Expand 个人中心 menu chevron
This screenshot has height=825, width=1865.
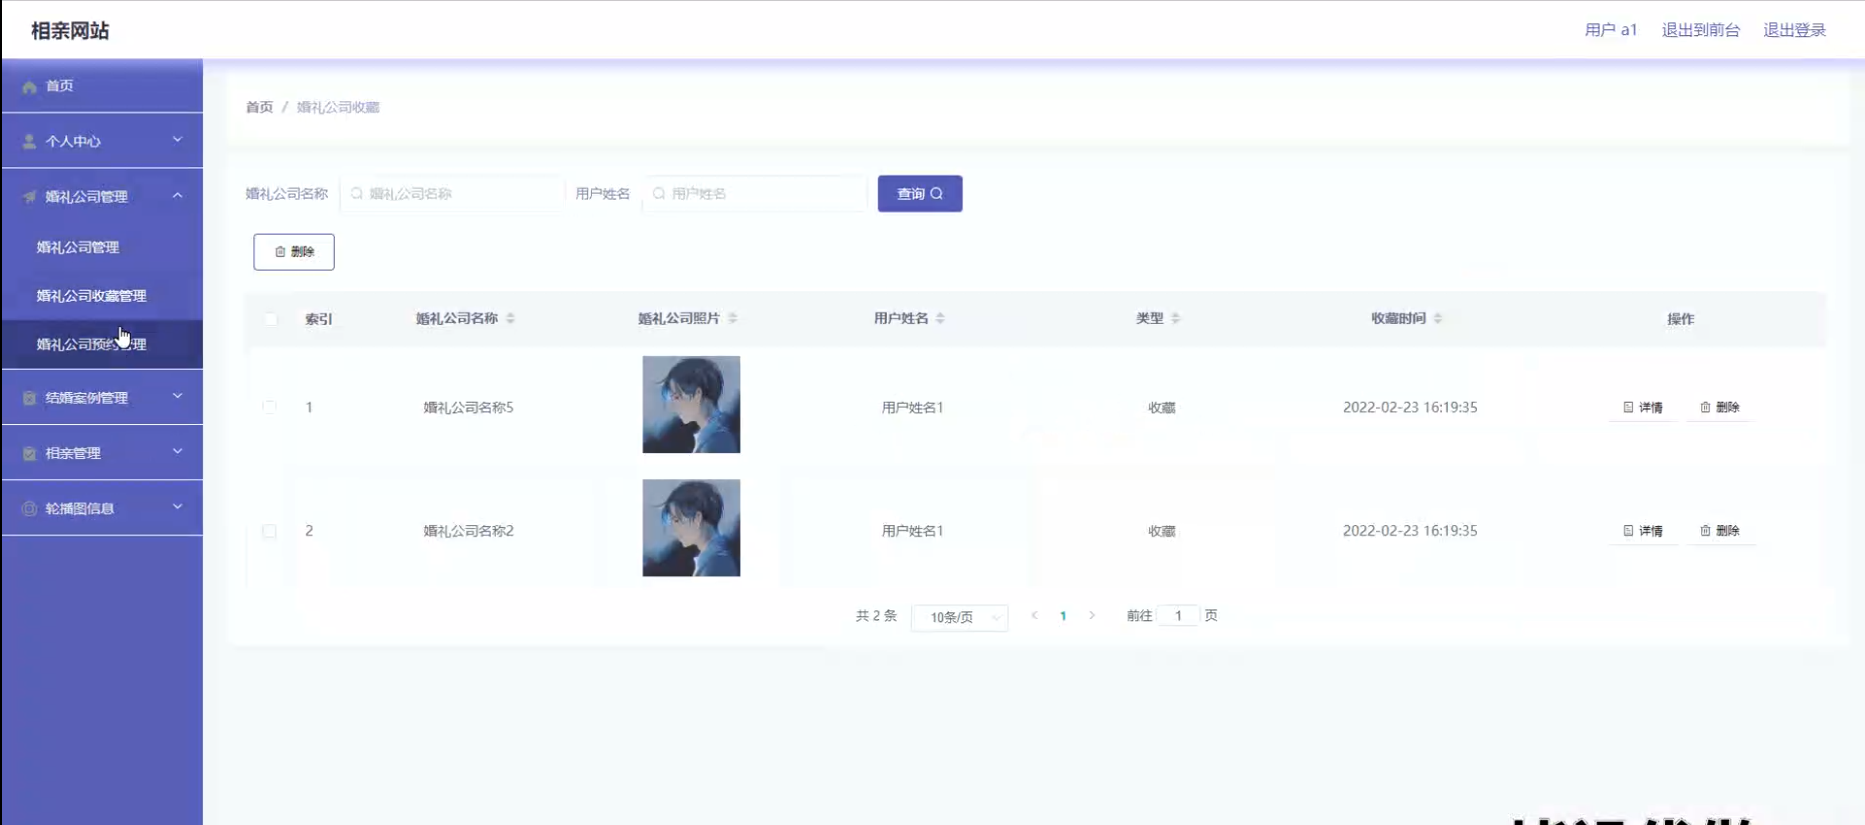pyautogui.click(x=178, y=140)
